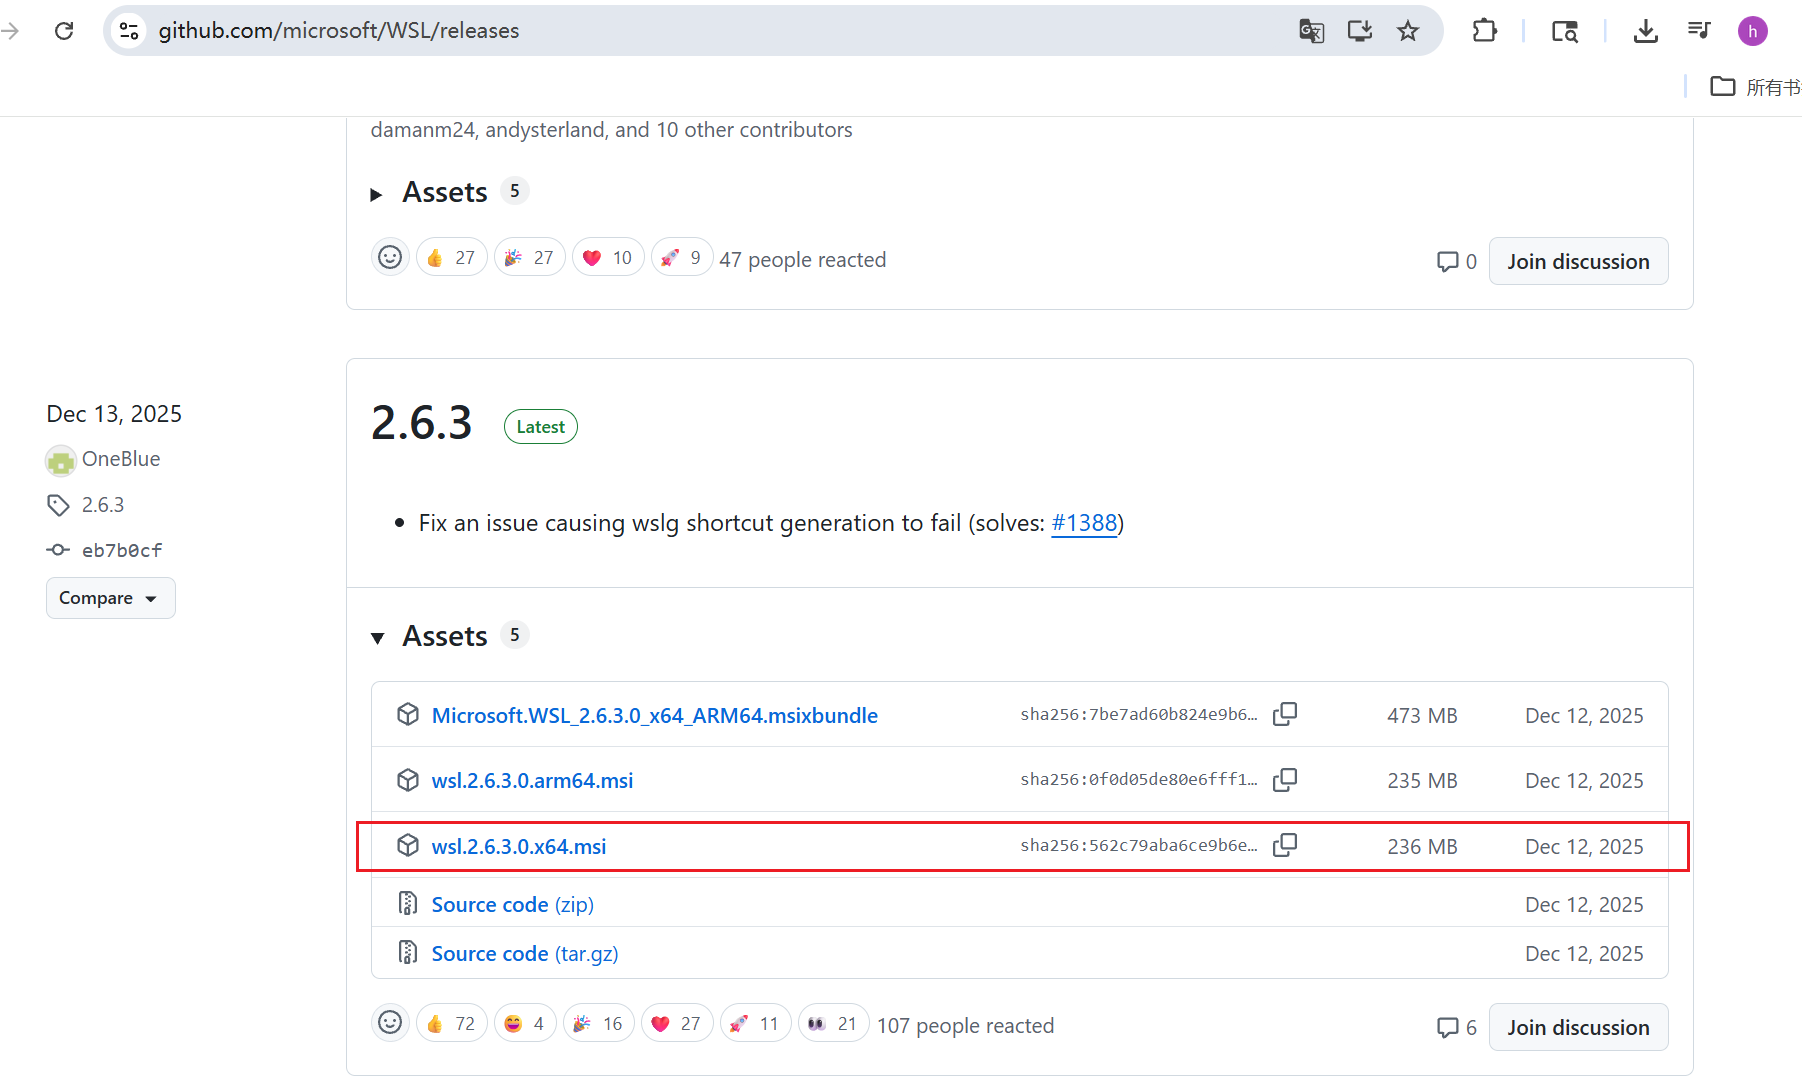Click the OneBlue avatar image
Screen dimensions: 1802x1083
point(61,460)
